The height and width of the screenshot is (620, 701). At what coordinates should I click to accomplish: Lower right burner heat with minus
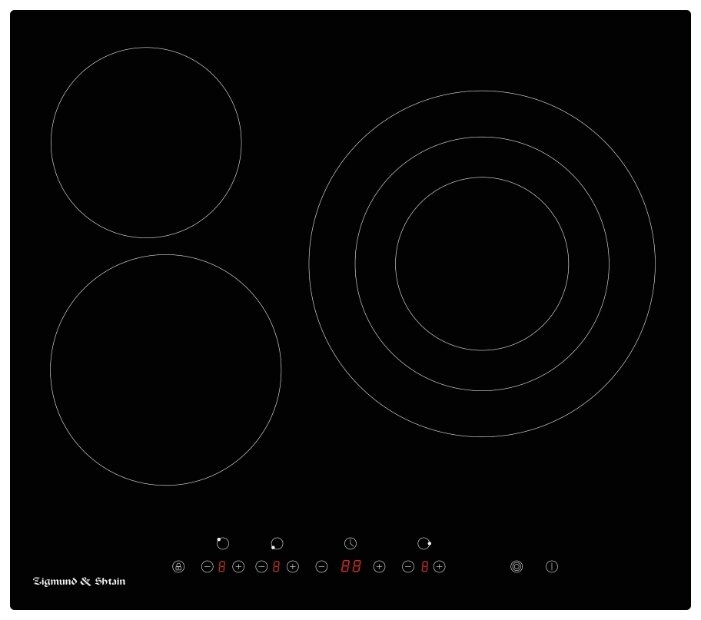tap(408, 567)
